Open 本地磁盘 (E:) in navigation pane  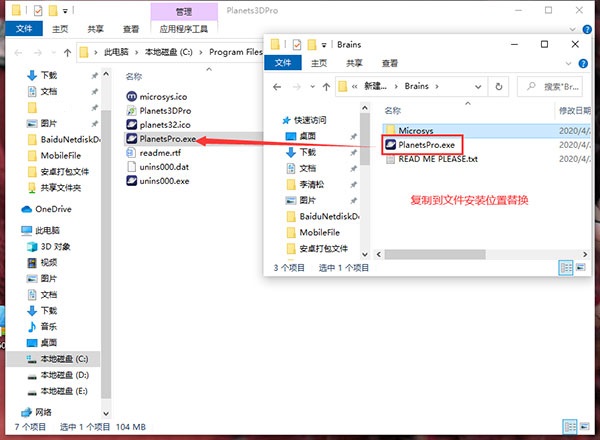point(57,391)
